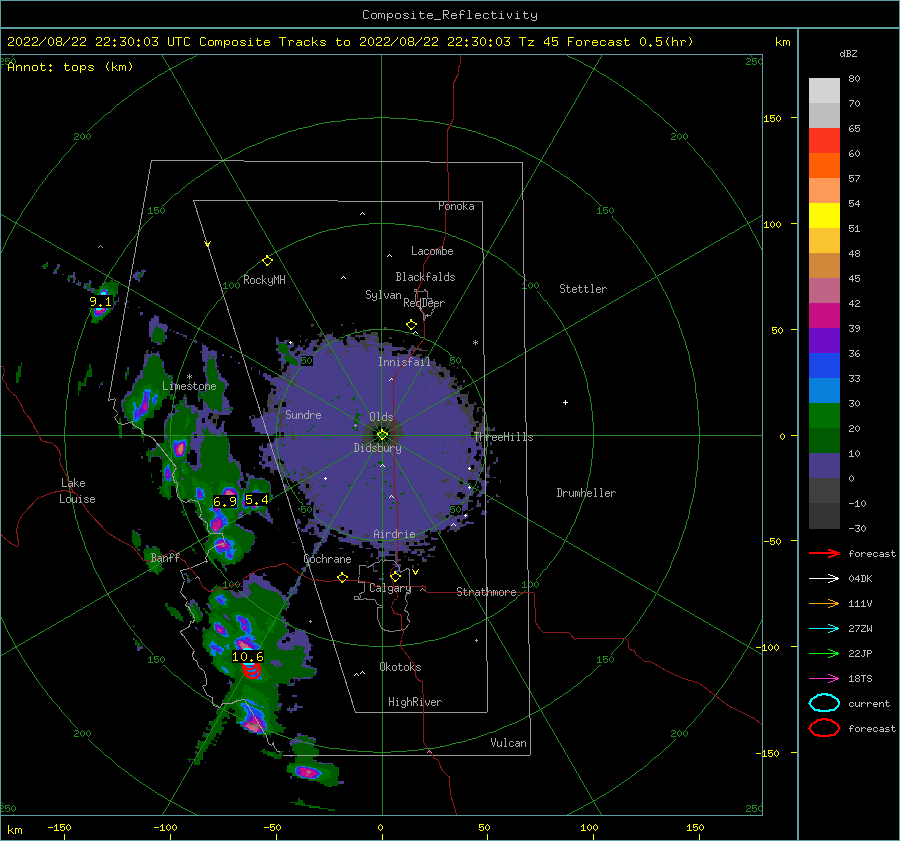Click the Ponoka city label
The height and width of the screenshot is (841, 900).
coord(456,207)
